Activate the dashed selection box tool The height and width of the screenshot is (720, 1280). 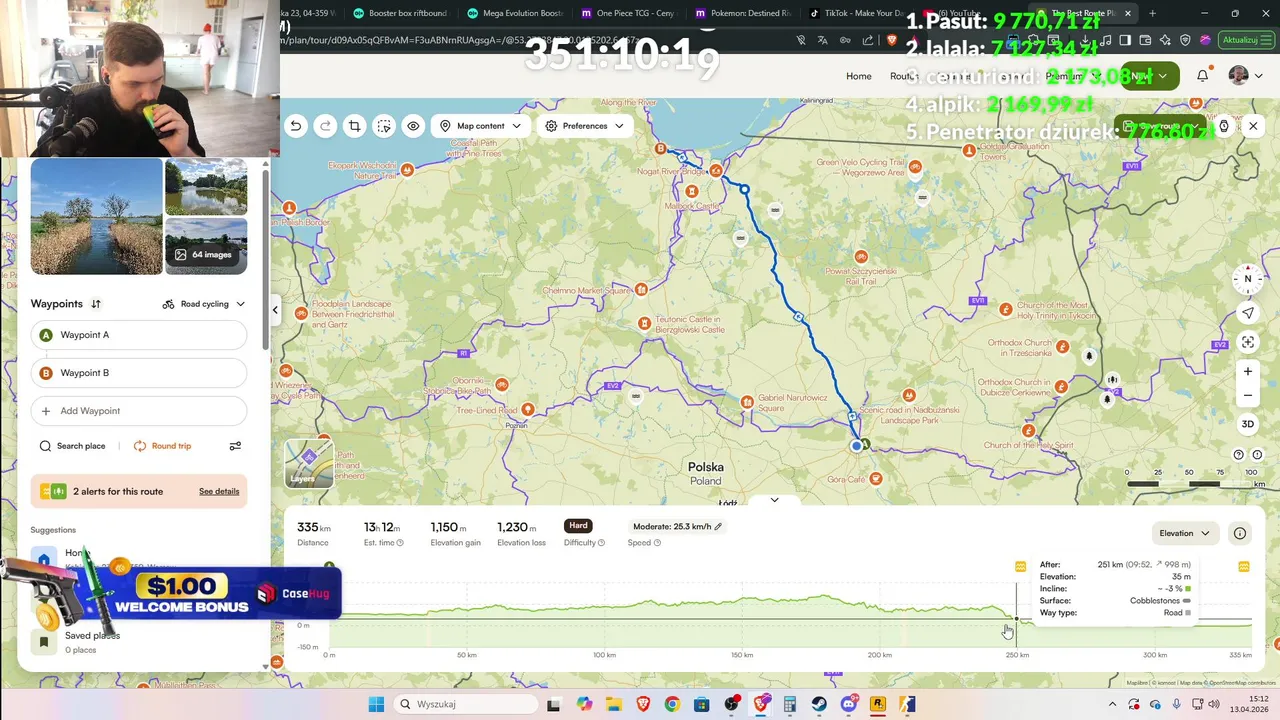(x=384, y=126)
